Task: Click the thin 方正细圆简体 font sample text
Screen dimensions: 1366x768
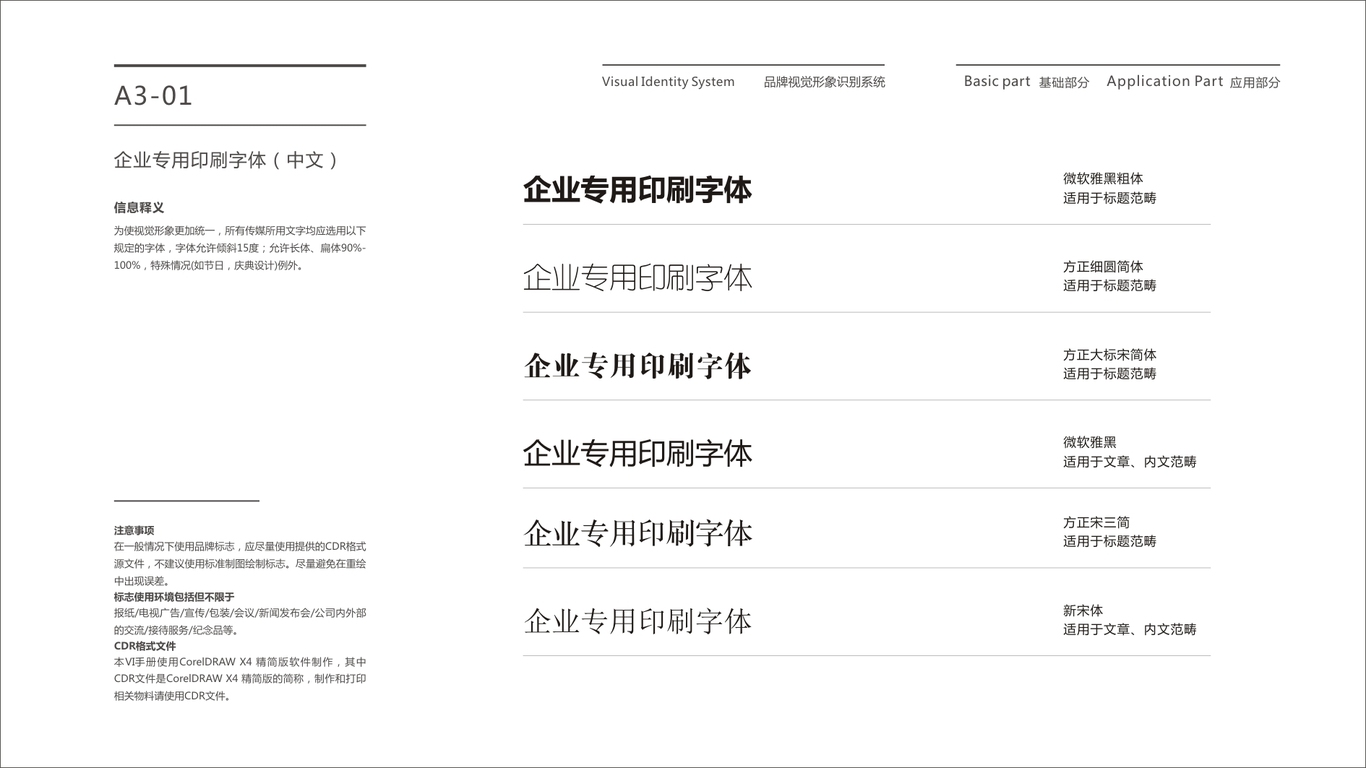Action: (637, 277)
